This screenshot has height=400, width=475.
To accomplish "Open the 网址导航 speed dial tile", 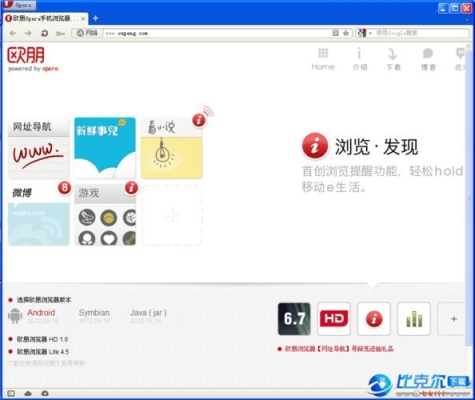I will pyautogui.click(x=39, y=148).
